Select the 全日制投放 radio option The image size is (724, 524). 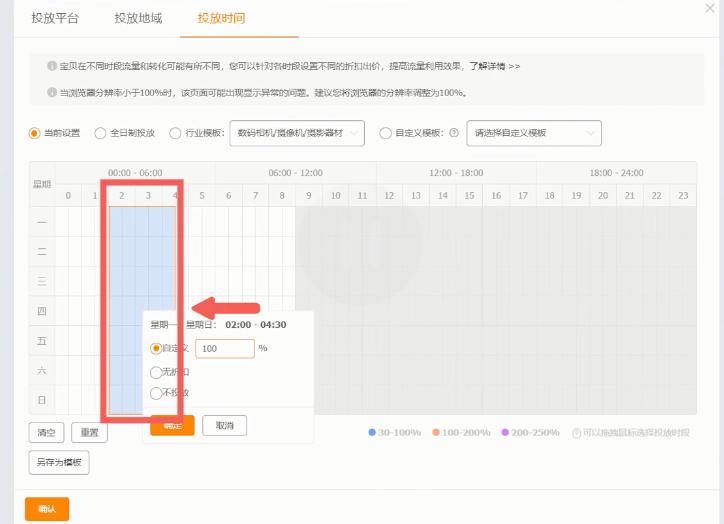pyautogui.click(x=100, y=133)
